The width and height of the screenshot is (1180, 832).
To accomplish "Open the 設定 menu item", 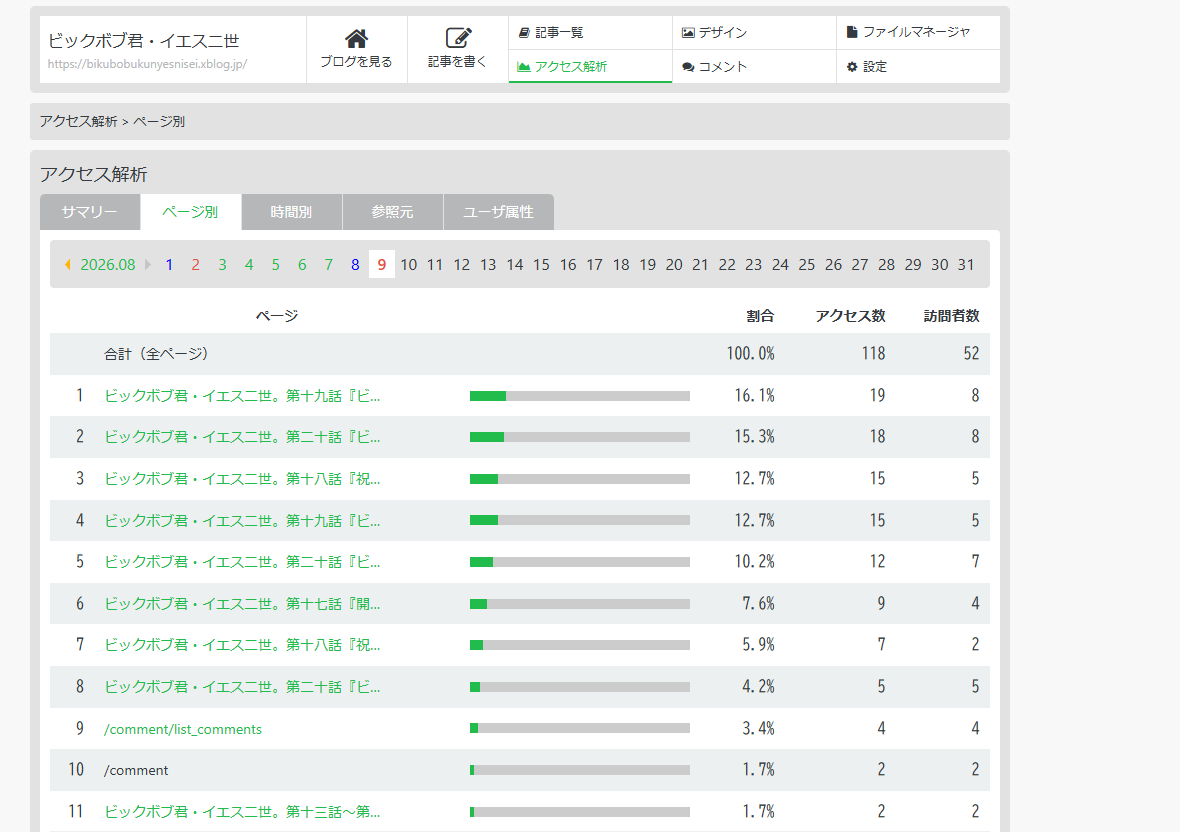I will [x=918, y=67].
